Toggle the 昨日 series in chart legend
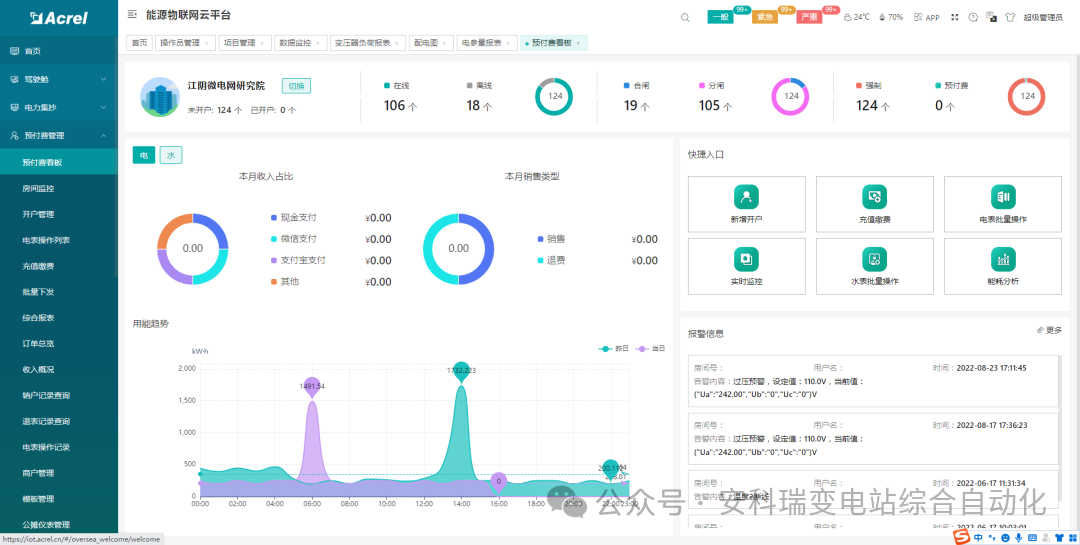This screenshot has height=545, width=1080. [614, 349]
